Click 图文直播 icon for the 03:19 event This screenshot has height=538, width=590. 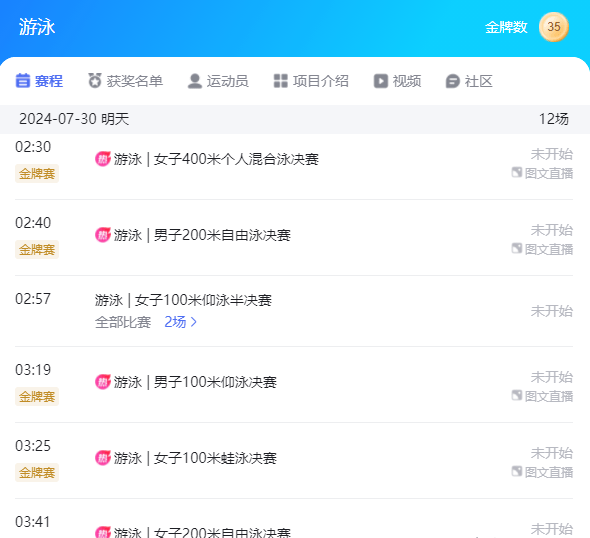pos(517,395)
